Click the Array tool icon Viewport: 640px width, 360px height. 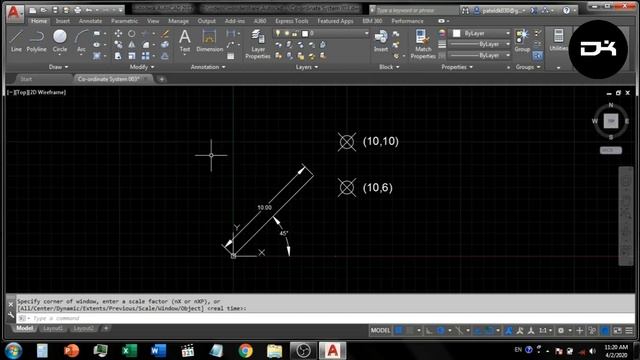pyautogui.click(x=145, y=56)
